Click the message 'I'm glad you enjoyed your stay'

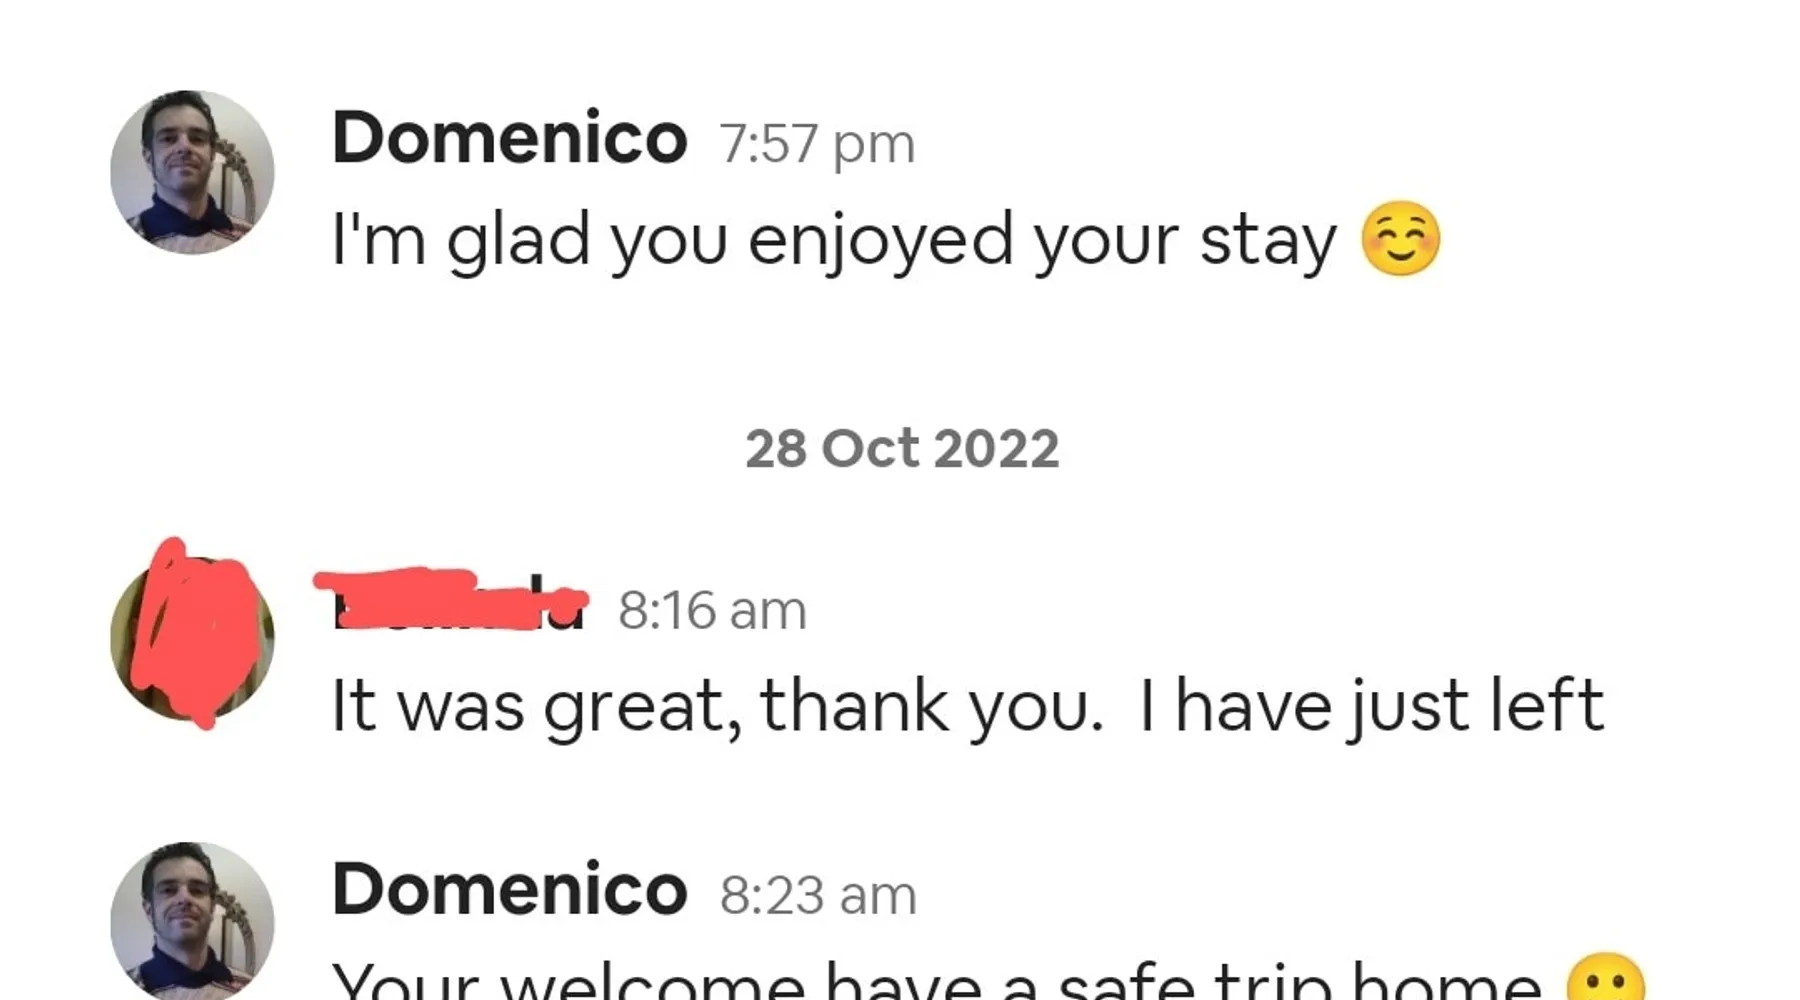click(x=833, y=241)
